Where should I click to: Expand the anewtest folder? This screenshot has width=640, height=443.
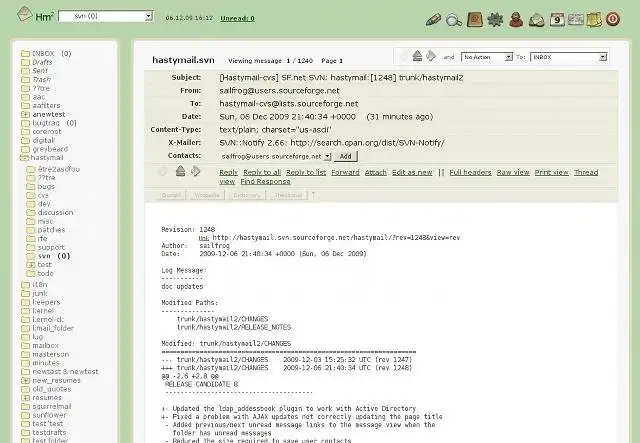(x=25, y=114)
